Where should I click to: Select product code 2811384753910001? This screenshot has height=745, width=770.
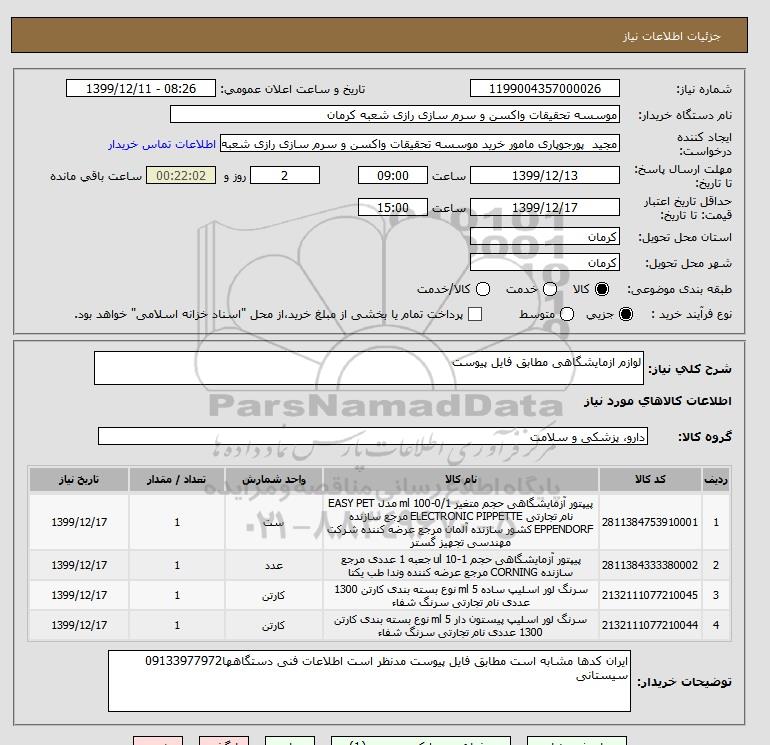650,522
